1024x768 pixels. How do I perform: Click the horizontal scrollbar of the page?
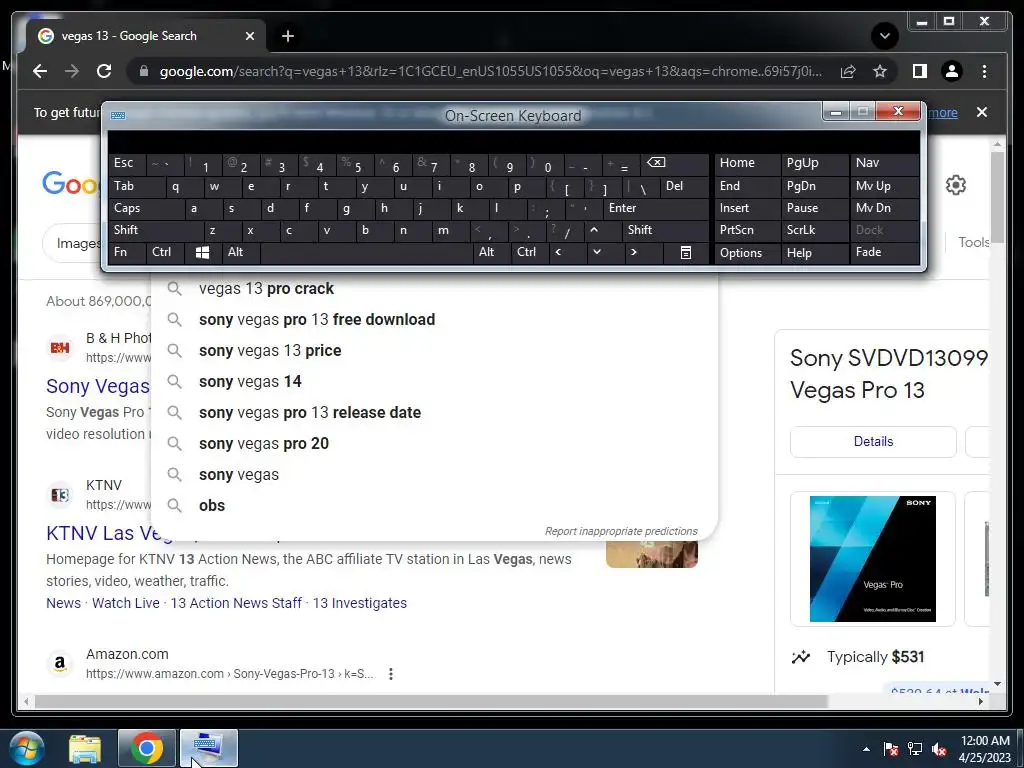pos(431,701)
